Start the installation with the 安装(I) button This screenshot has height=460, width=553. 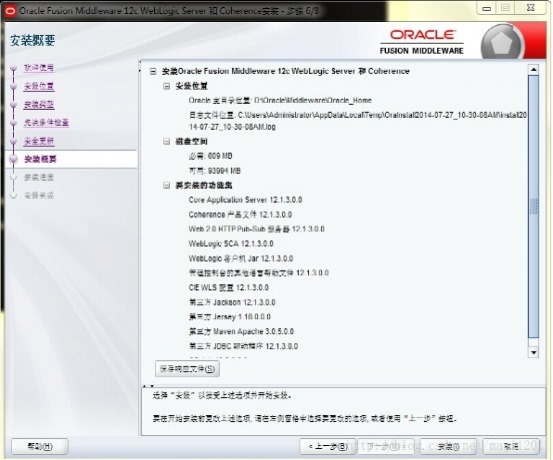(x=448, y=447)
